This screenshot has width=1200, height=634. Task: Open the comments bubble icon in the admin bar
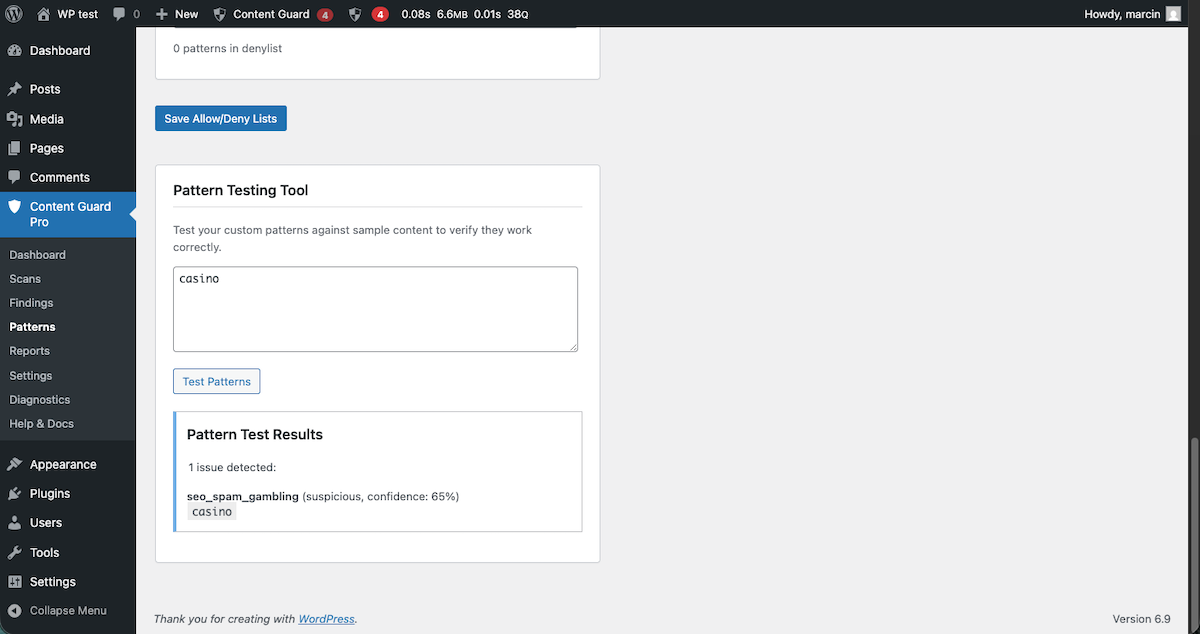pyautogui.click(x=120, y=14)
